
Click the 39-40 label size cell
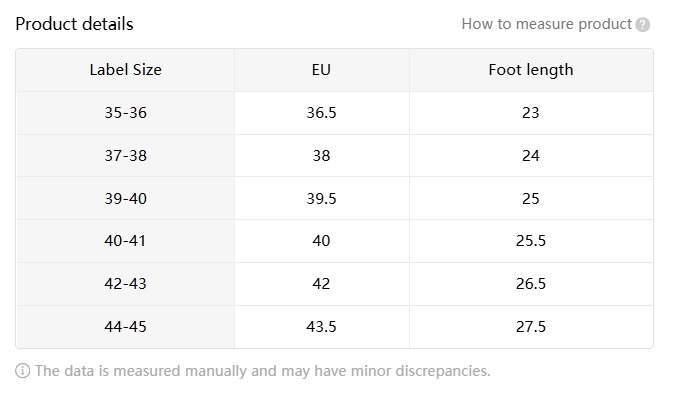pos(125,199)
